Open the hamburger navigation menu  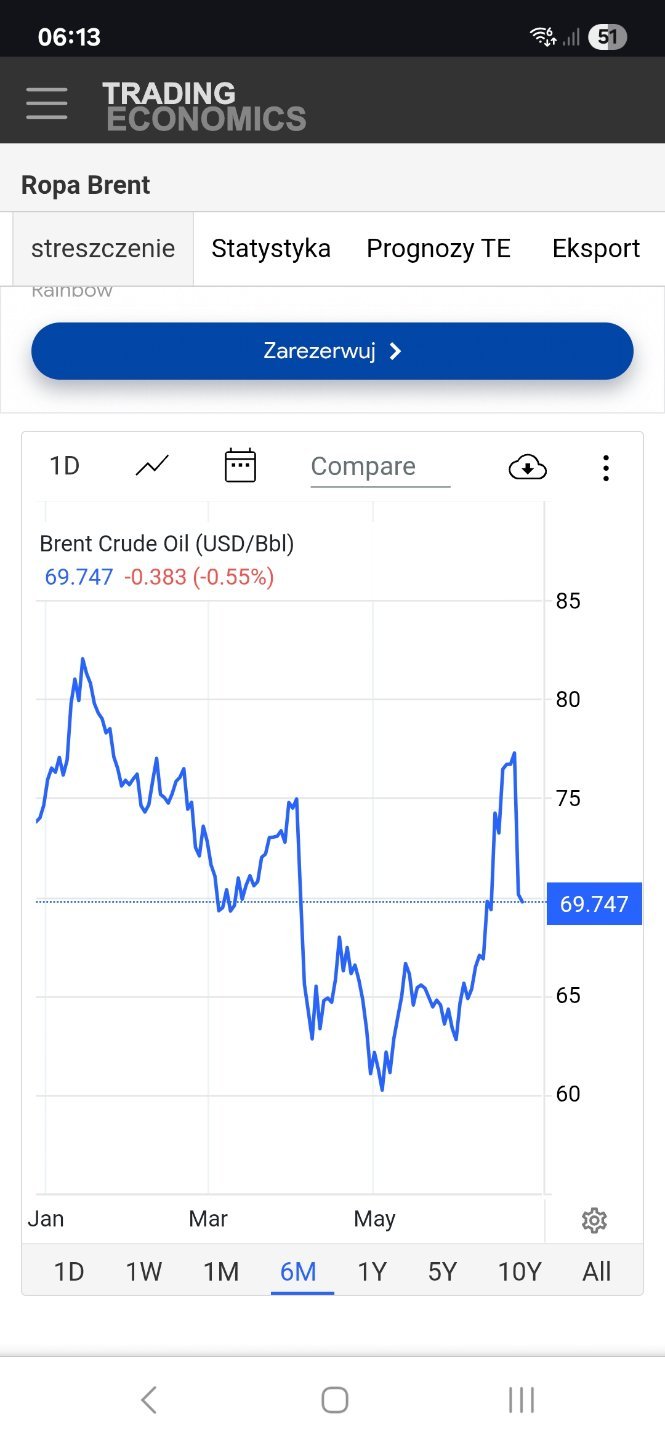[47, 103]
